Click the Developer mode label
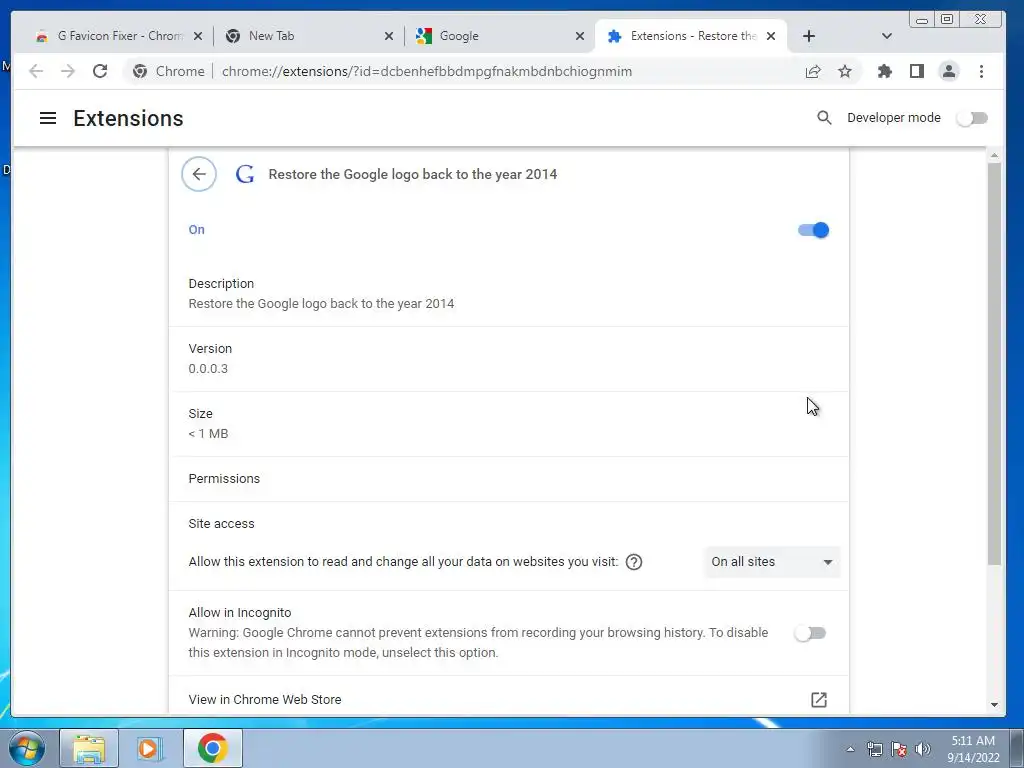 [x=894, y=118]
